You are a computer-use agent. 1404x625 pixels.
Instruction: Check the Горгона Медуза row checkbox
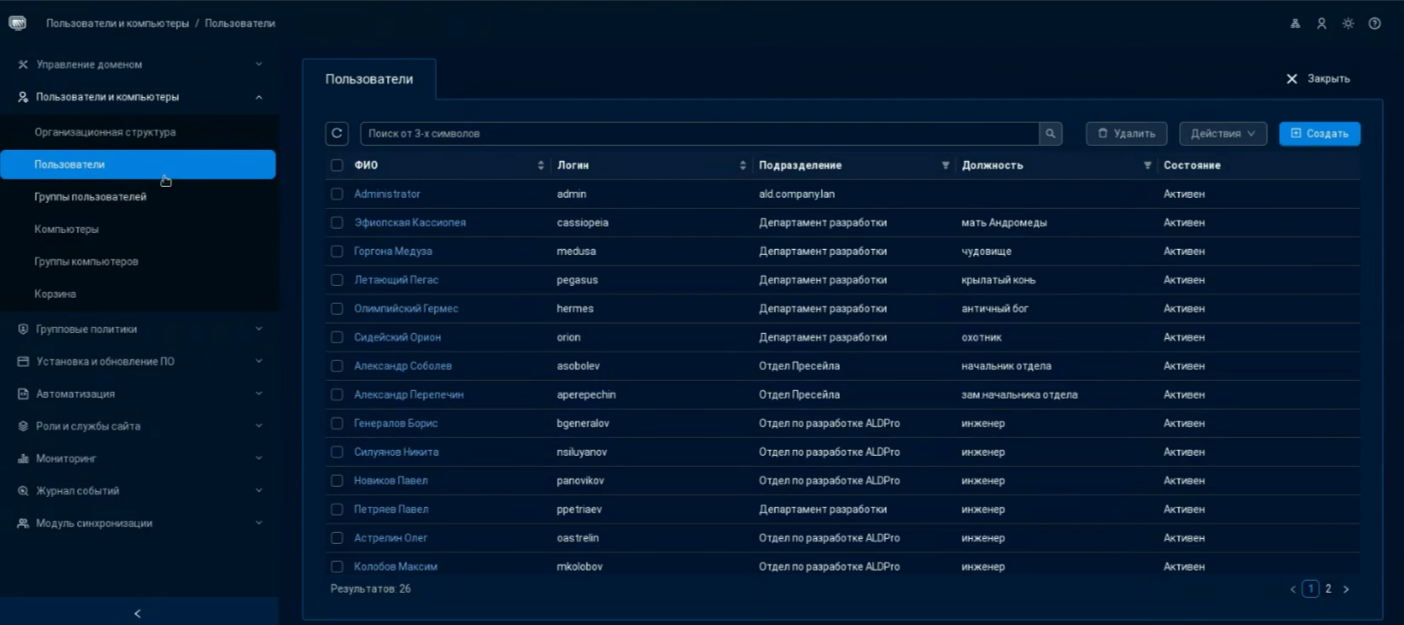pos(337,251)
